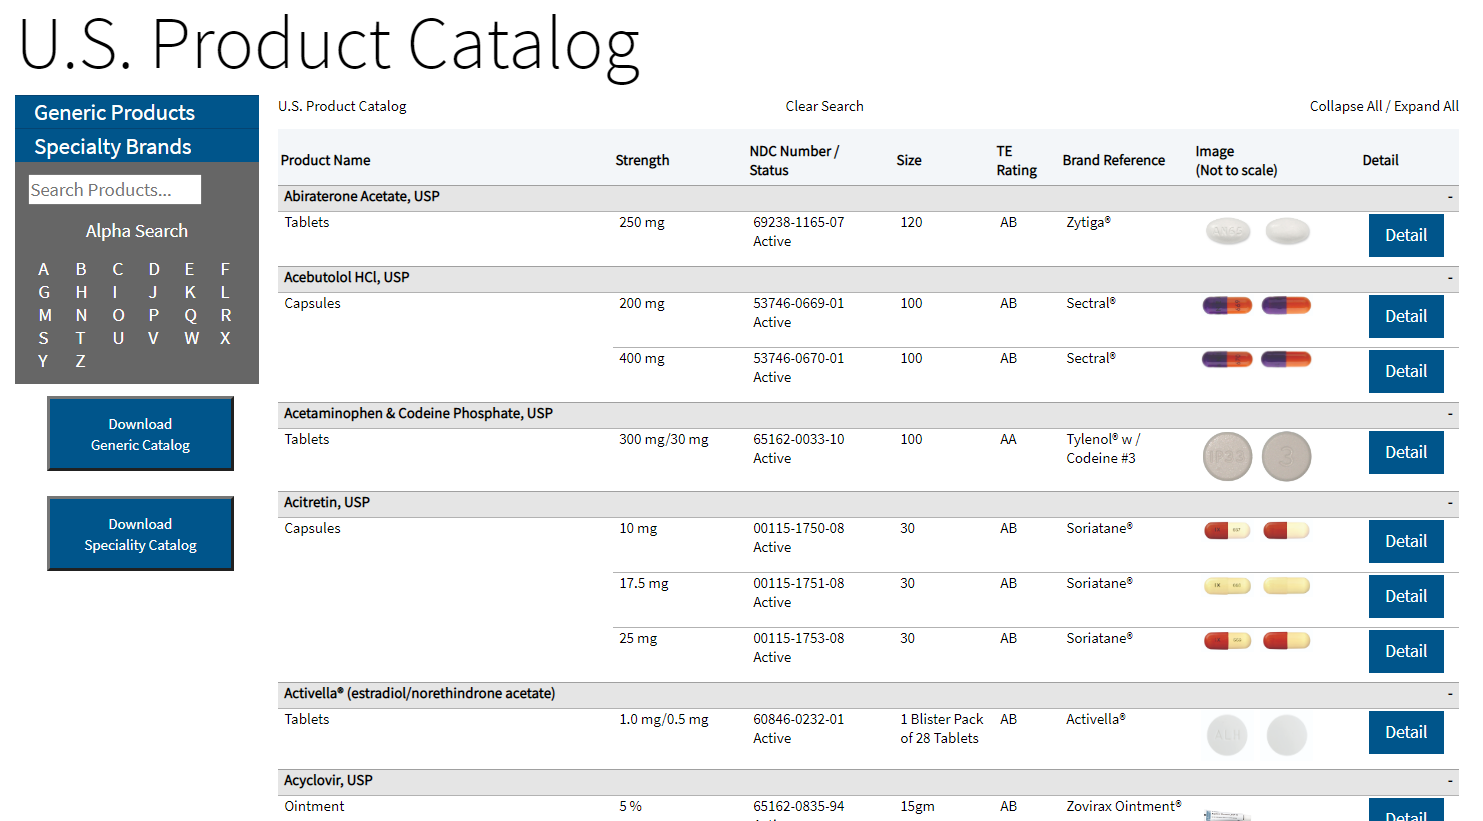Click the Clear Search link

point(824,106)
